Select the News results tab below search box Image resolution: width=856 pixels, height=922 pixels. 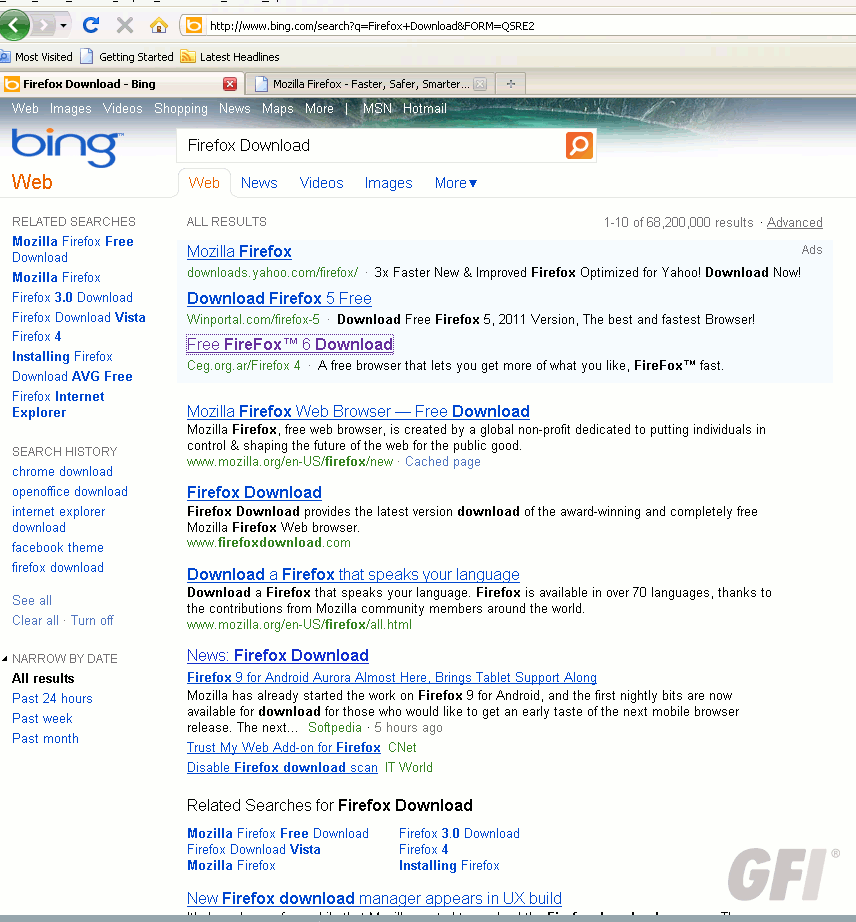click(259, 183)
